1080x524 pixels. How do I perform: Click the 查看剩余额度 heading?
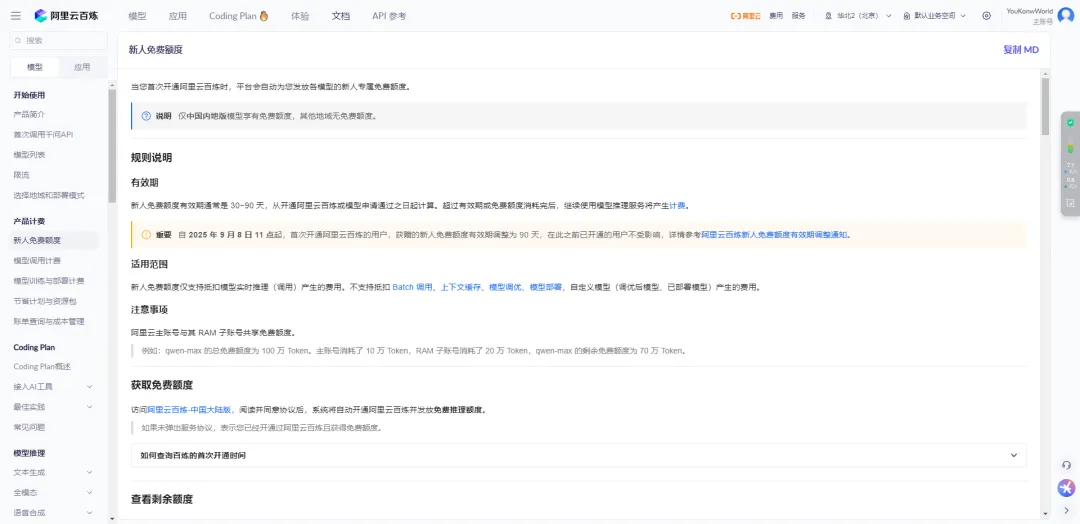coord(162,499)
